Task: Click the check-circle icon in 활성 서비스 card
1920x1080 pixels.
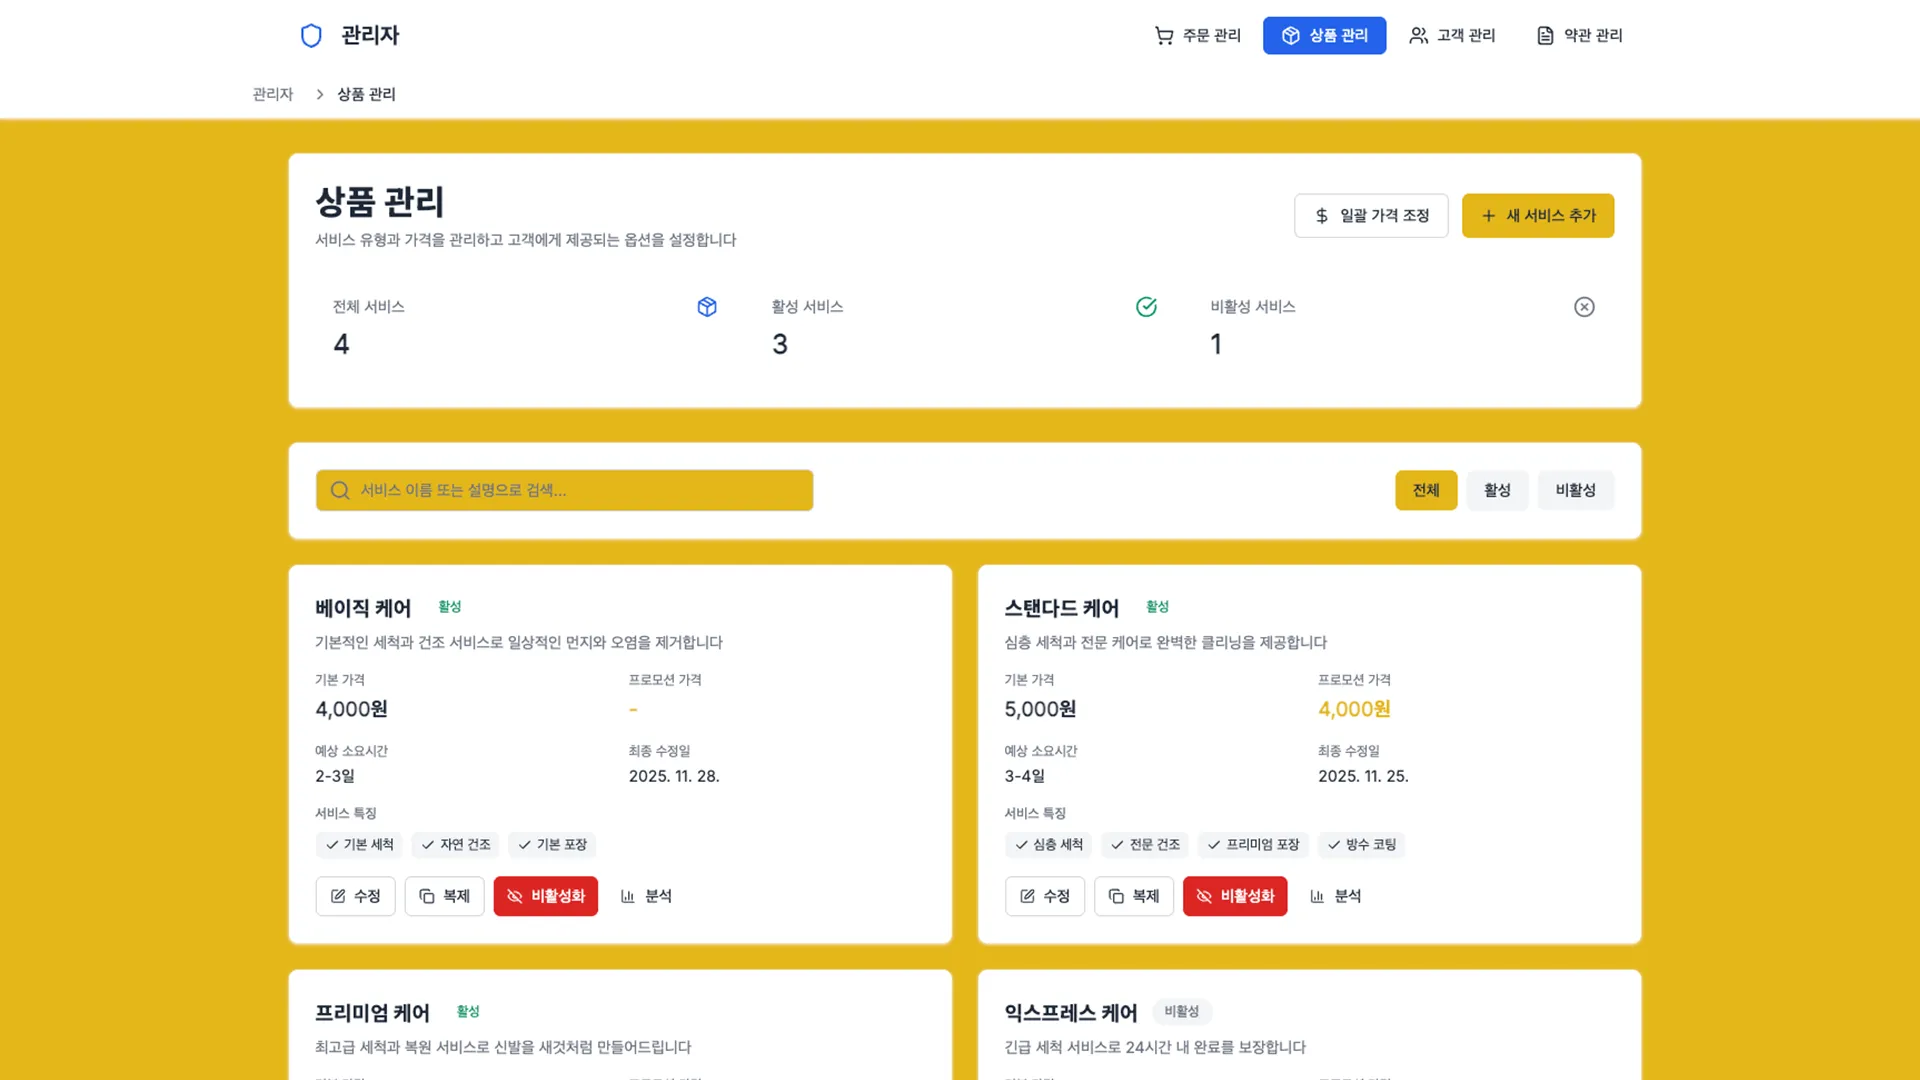Action: pyautogui.click(x=1146, y=307)
